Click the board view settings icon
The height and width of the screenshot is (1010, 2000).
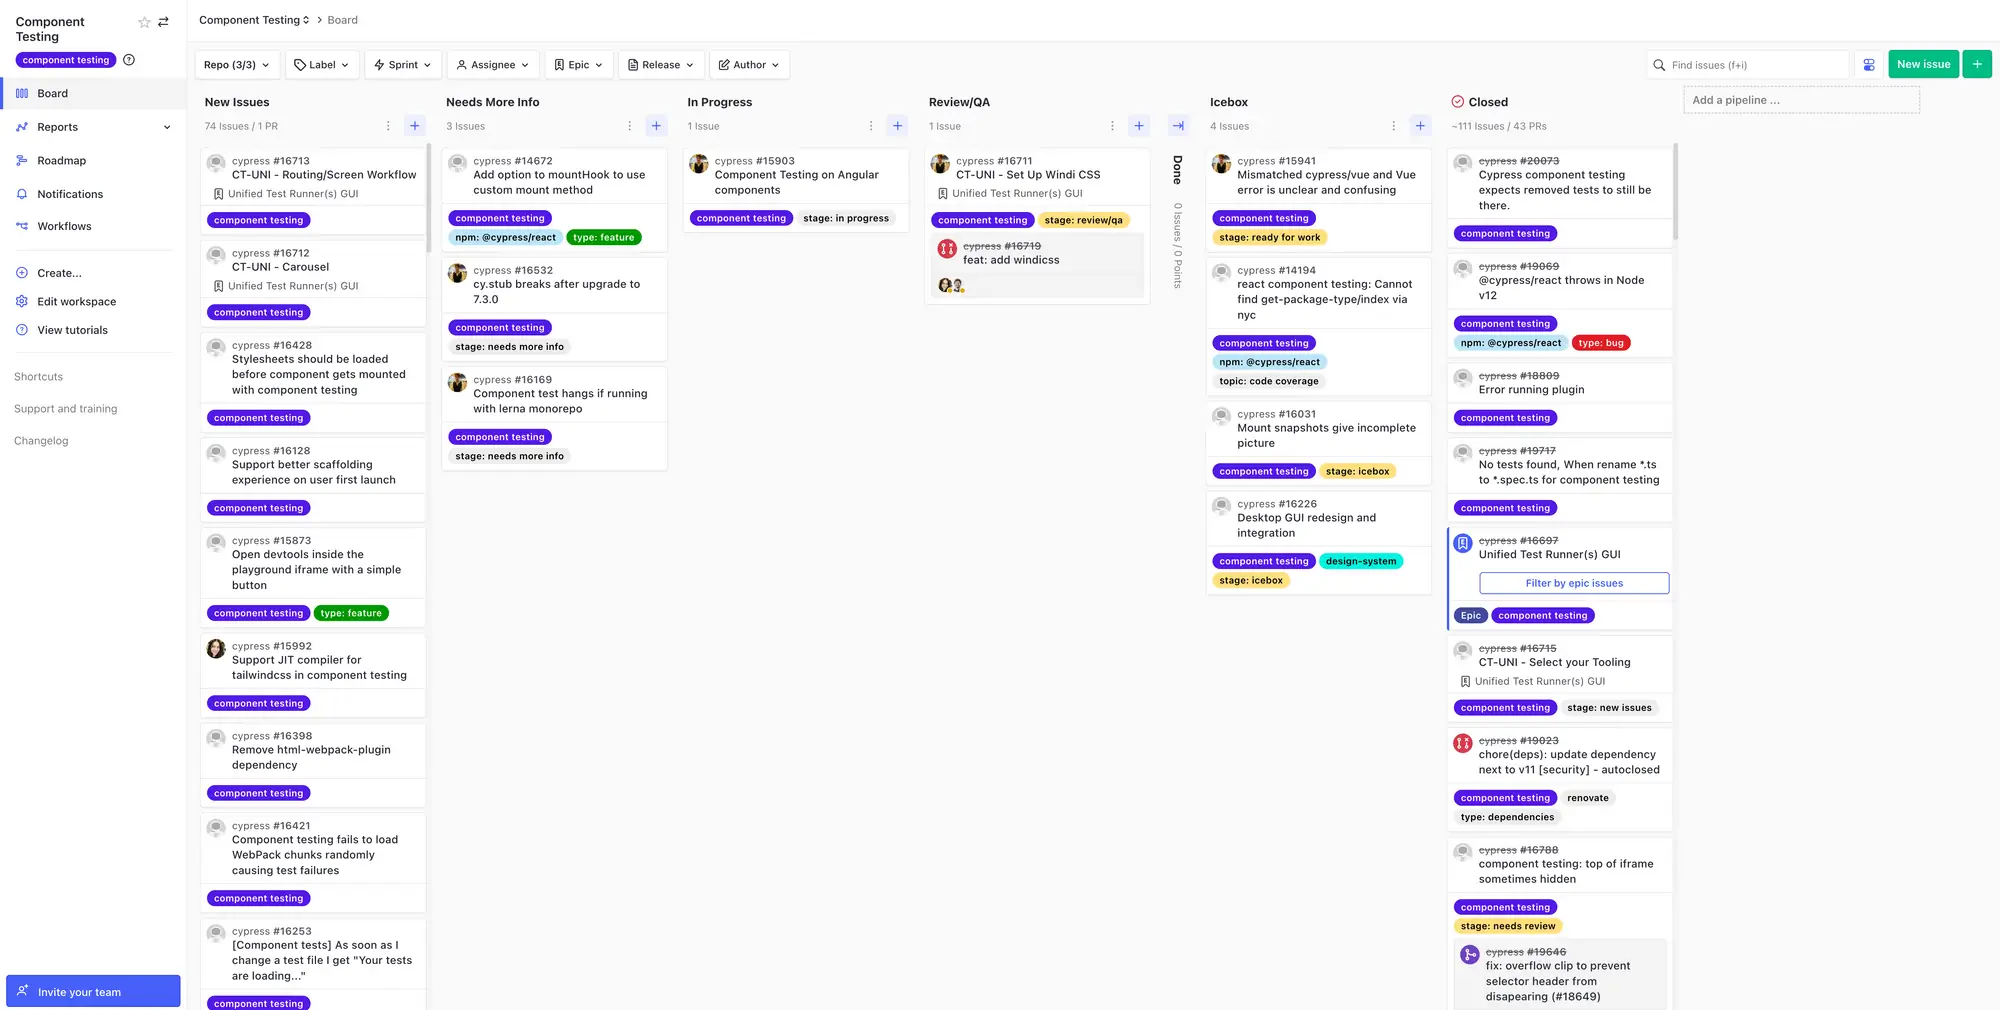pos(1869,65)
